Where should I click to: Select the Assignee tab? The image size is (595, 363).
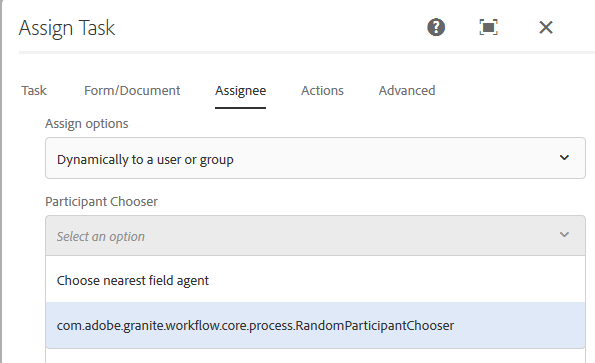point(241,91)
